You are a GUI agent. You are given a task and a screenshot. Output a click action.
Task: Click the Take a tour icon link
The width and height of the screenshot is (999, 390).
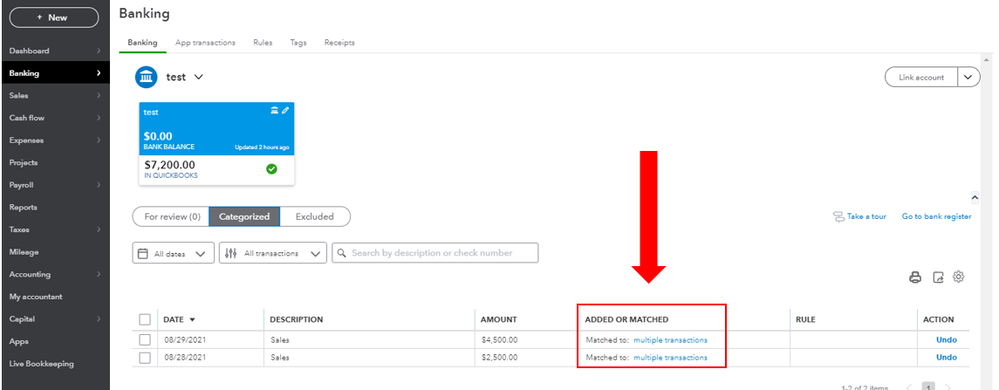click(860, 217)
